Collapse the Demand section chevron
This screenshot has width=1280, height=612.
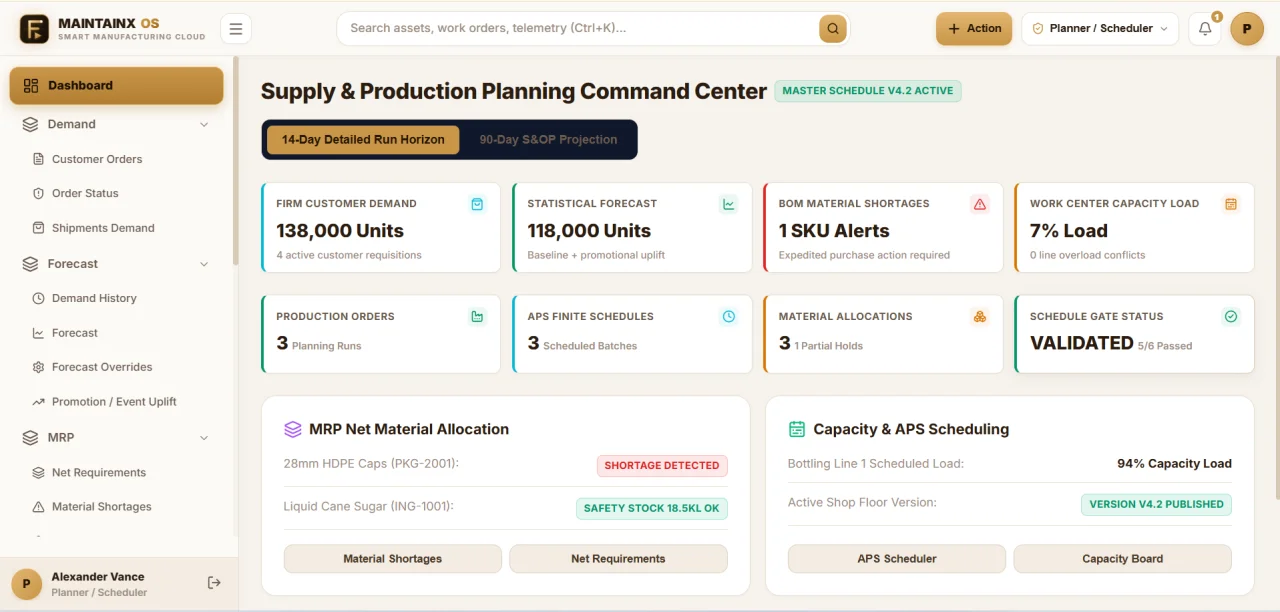click(x=204, y=125)
